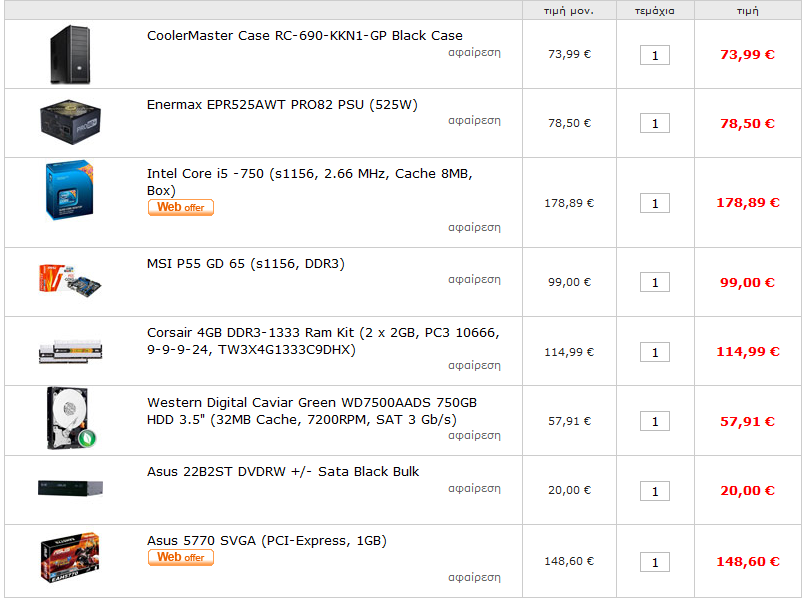Screen dimensions: 805x600
Task: Click the Web offer badge under Asus 5770
Action: (181, 557)
